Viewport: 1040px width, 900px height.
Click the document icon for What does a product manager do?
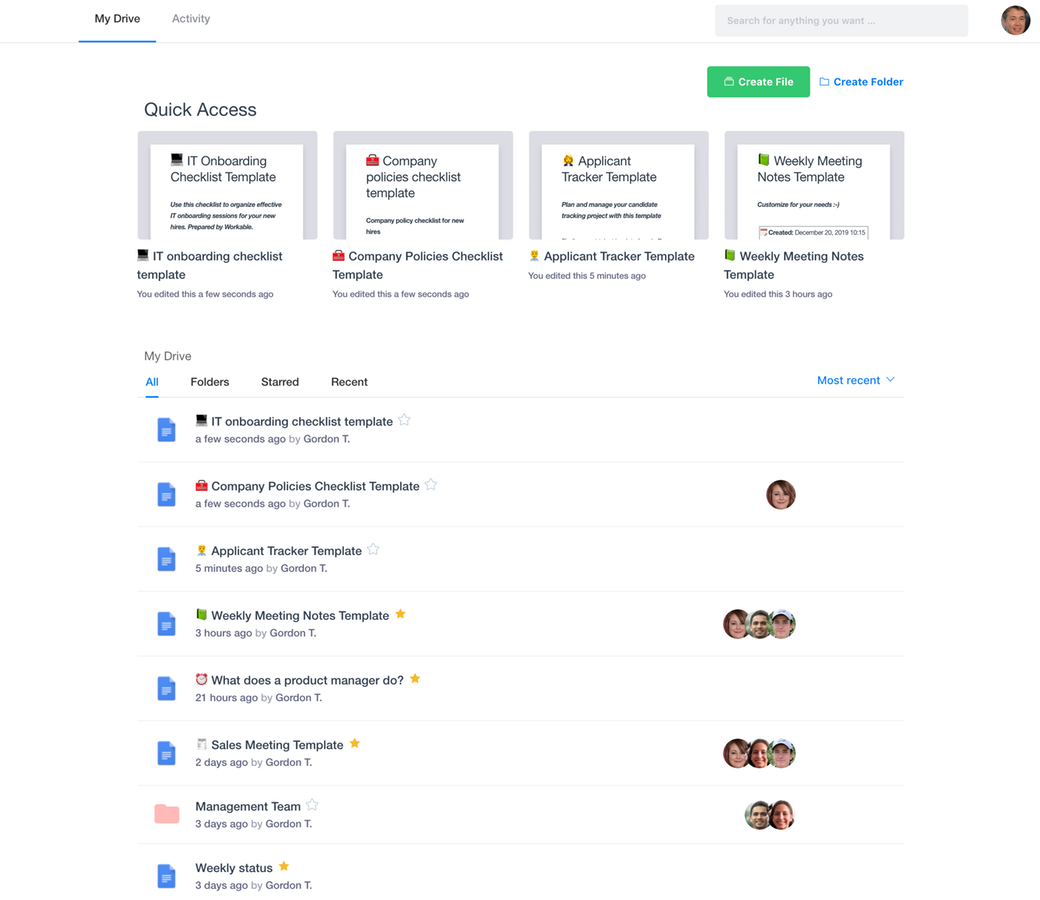point(166,688)
